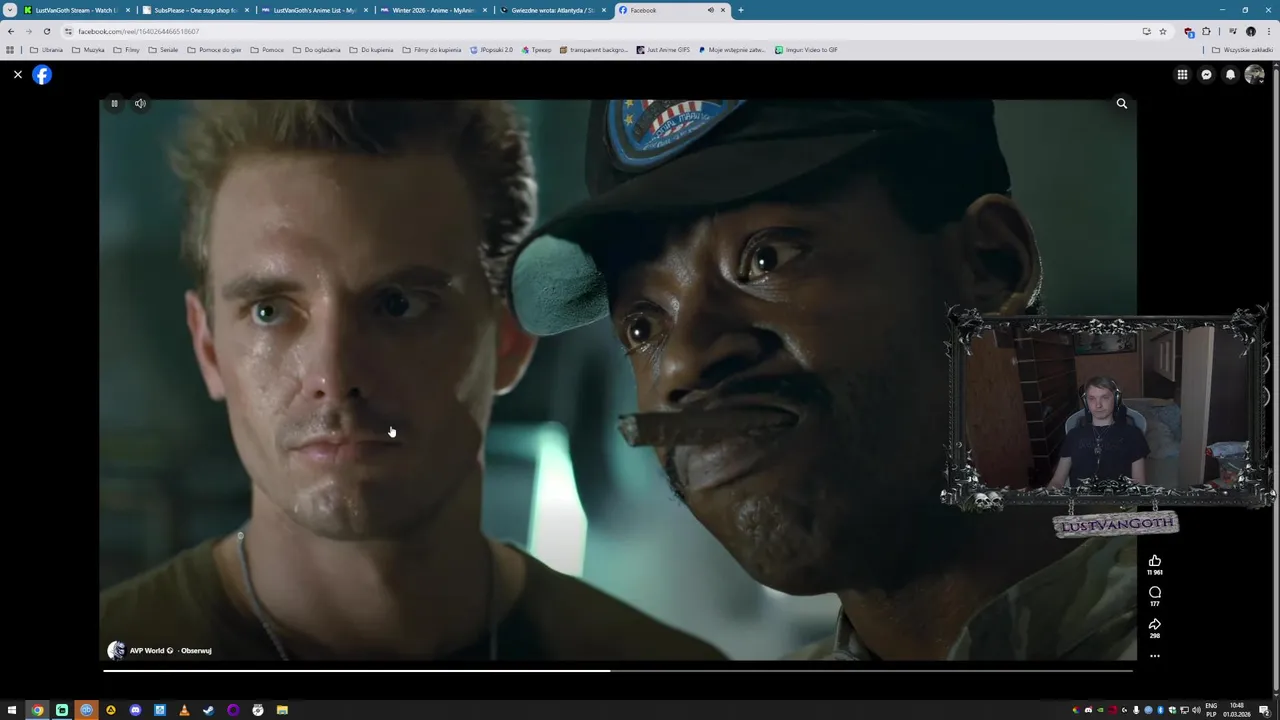The width and height of the screenshot is (1280, 720).
Task: Close the Facebook browser tab
Action: pyautogui.click(x=723, y=10)
